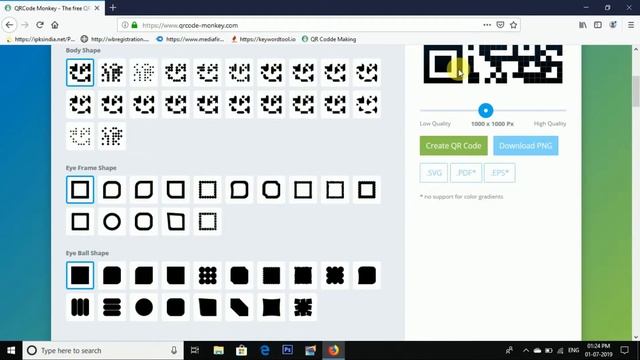
Task: Open Task View from the taskbar
Action: pos(195,350)
